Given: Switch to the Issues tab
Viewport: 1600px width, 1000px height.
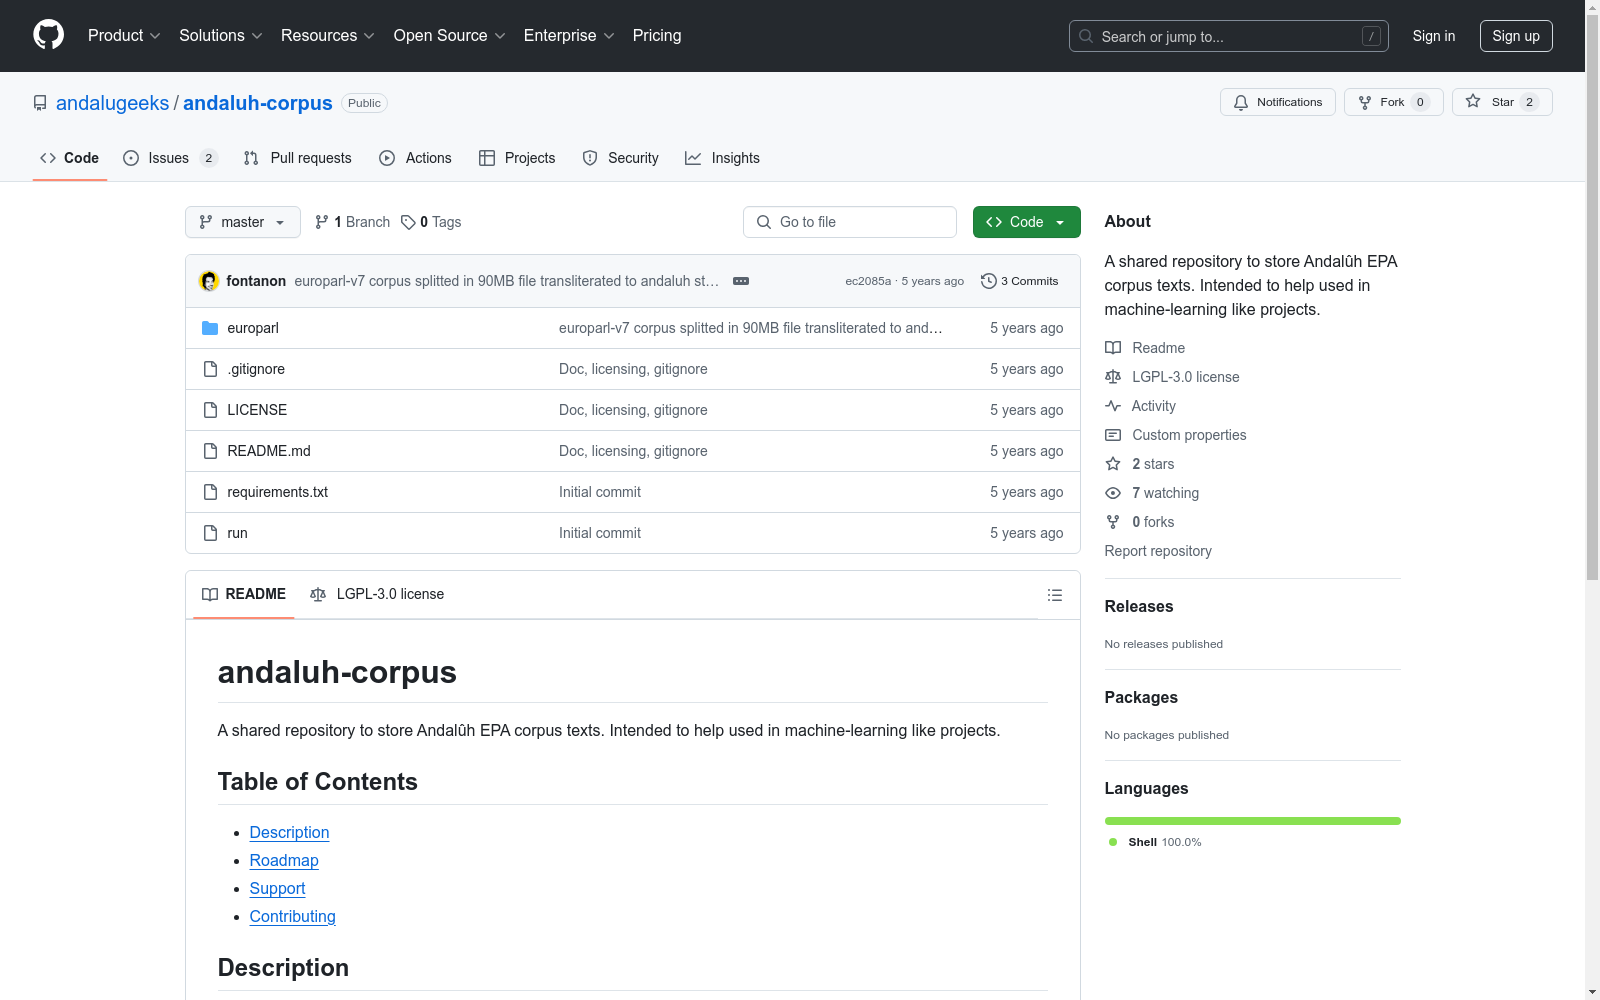Looking at the screenshot, I should 170,158.
